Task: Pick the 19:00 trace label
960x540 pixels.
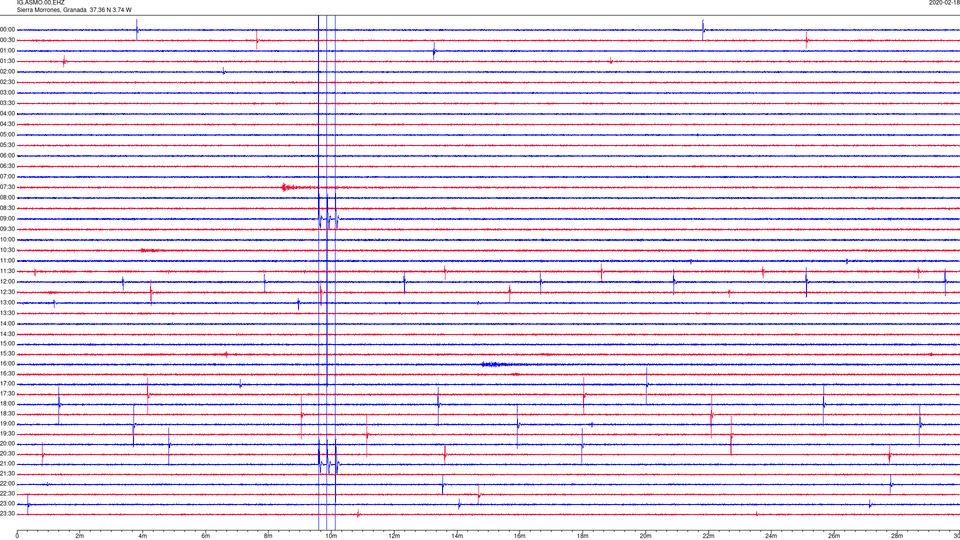Action: 8,424
